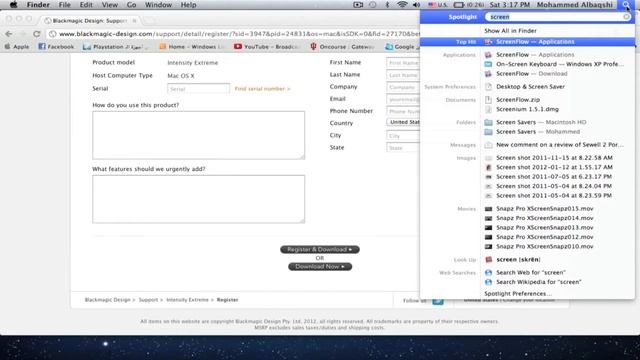This screenshot has width=640, height=360.
Task: Open the volume icon in menu bar
Action: pos(416,5)
